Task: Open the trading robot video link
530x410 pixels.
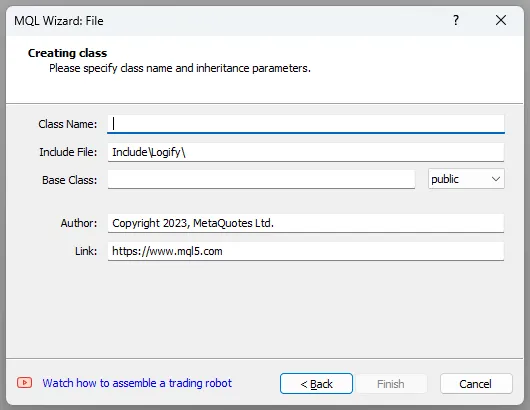Action: tap(137, 383)
